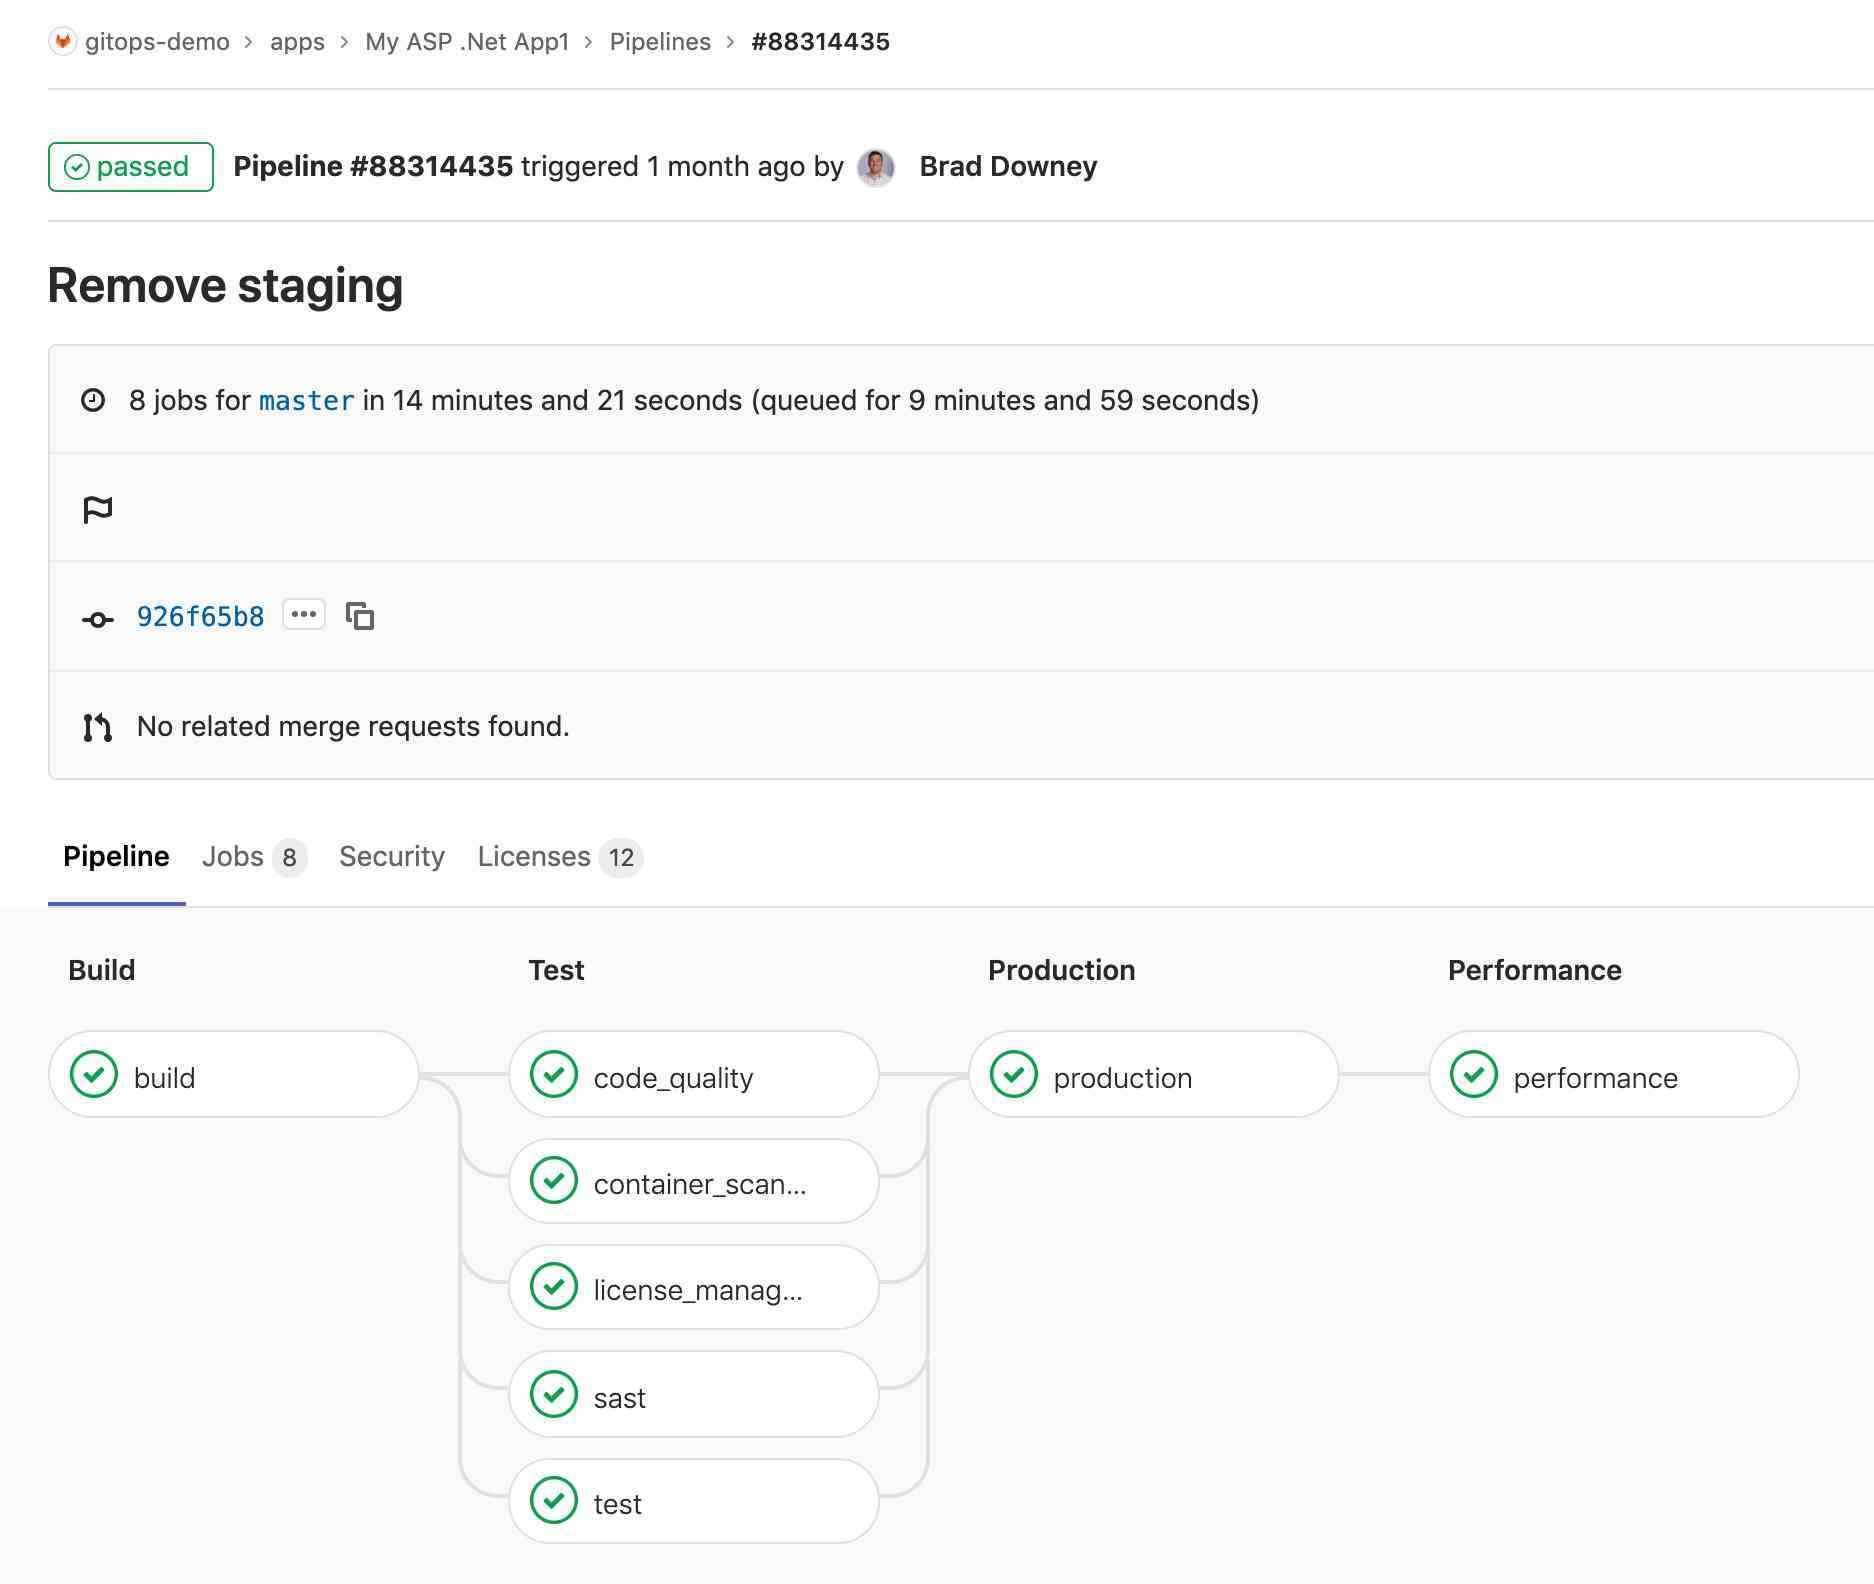Click the GitLab fox logo in breadcrumb
The image size is (1874, 1584).
[x=63, y=41]
